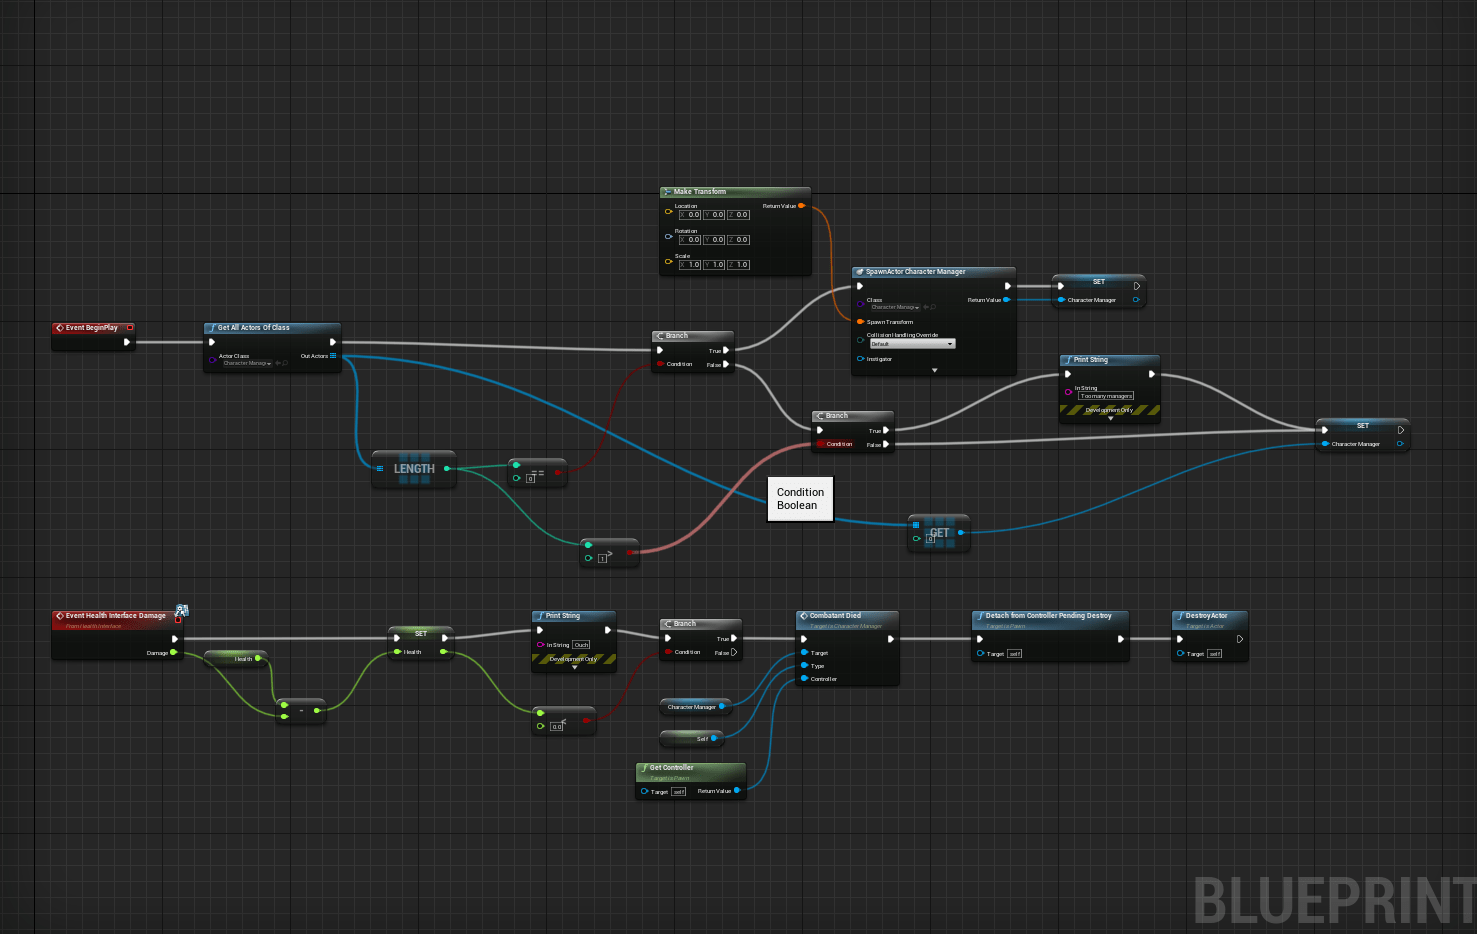Click Make Transform Return Value pin
1477x934 pixels.
[801, 206]
